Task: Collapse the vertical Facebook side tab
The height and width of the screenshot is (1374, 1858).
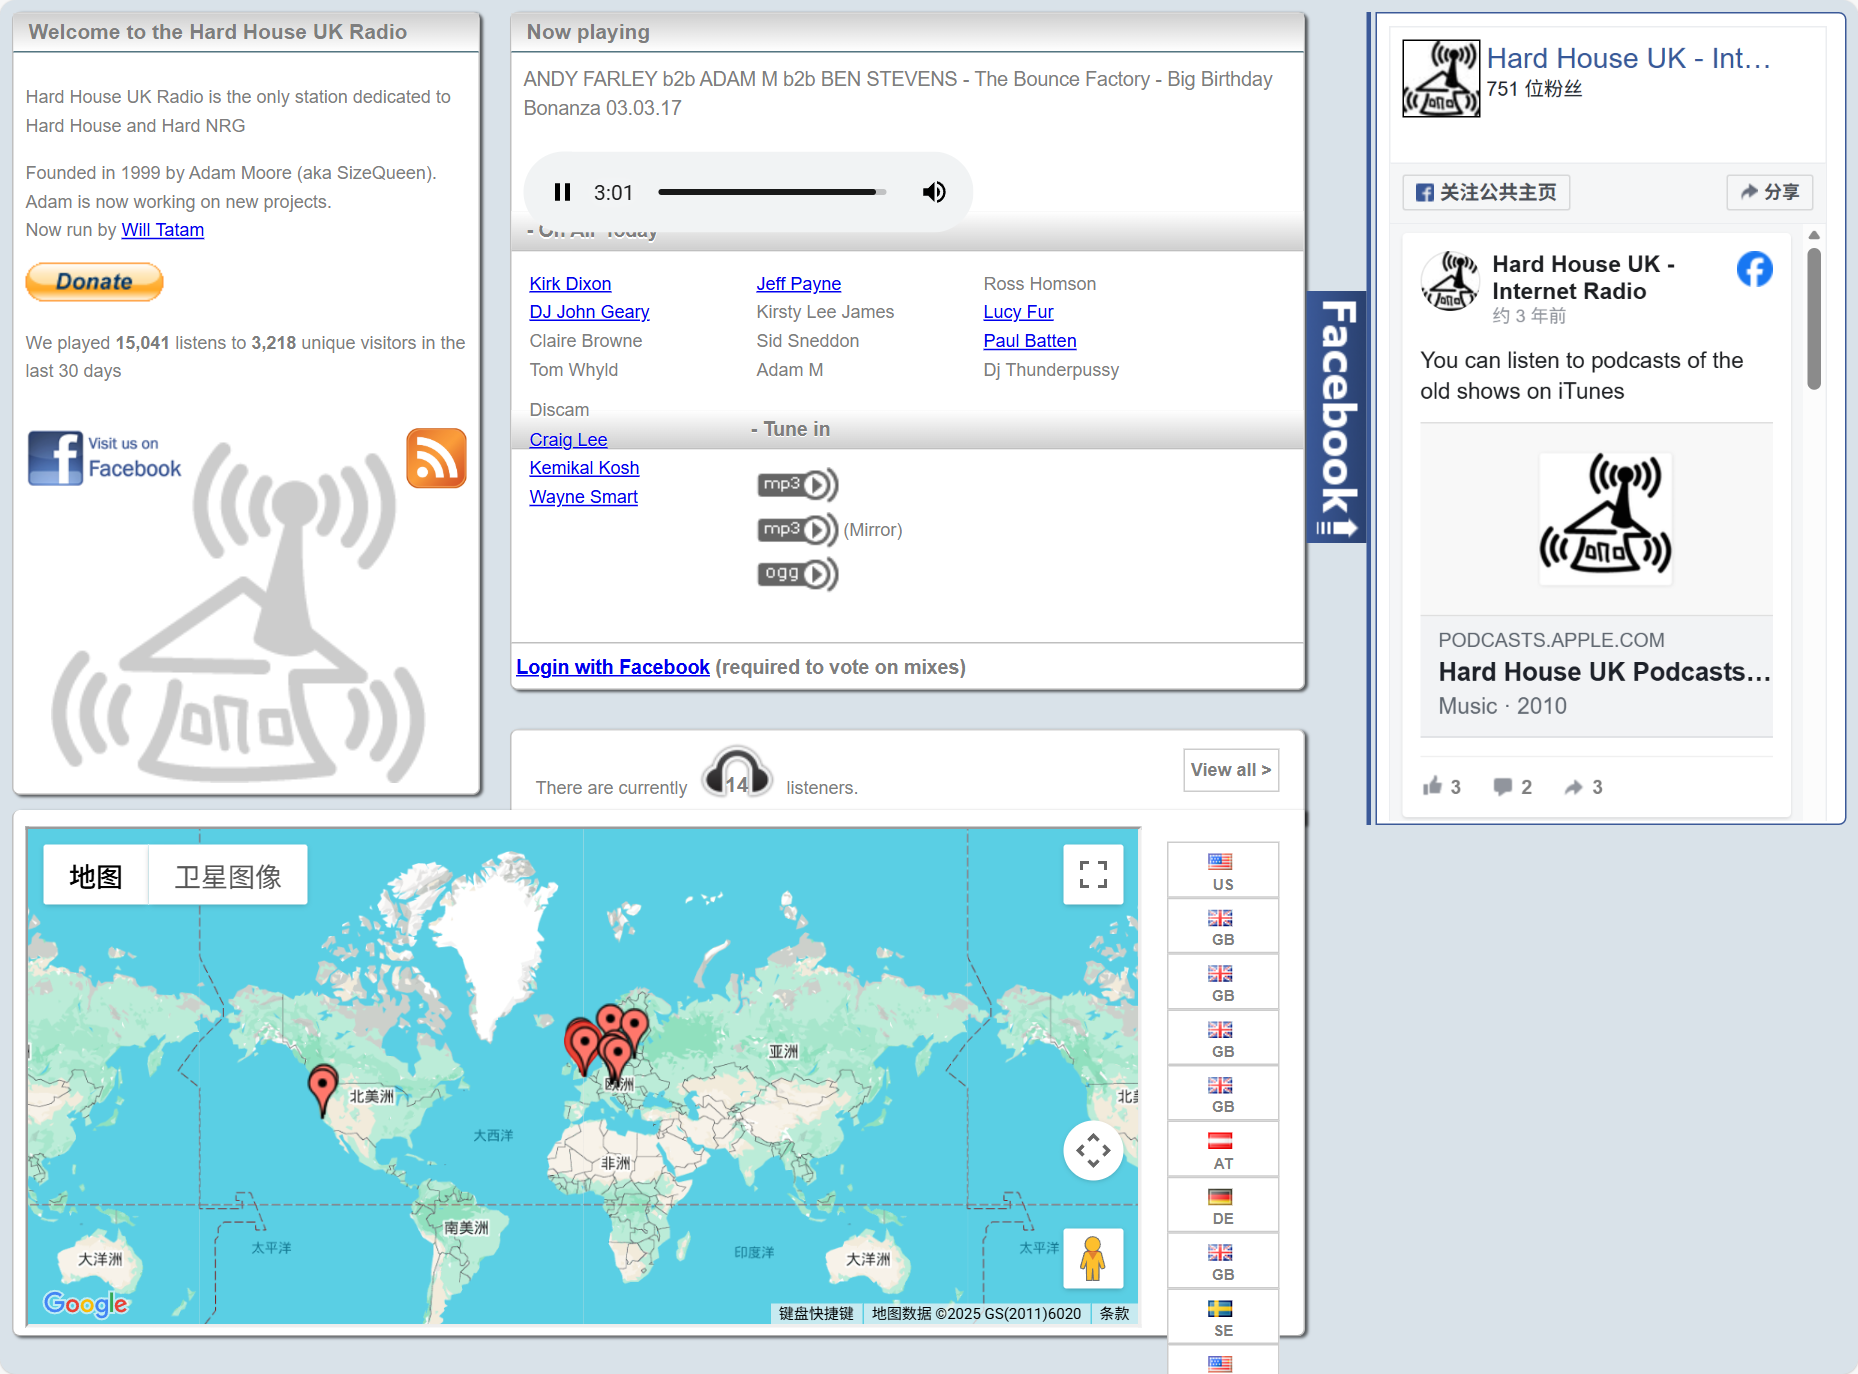Action: [x=1337, y=417]
